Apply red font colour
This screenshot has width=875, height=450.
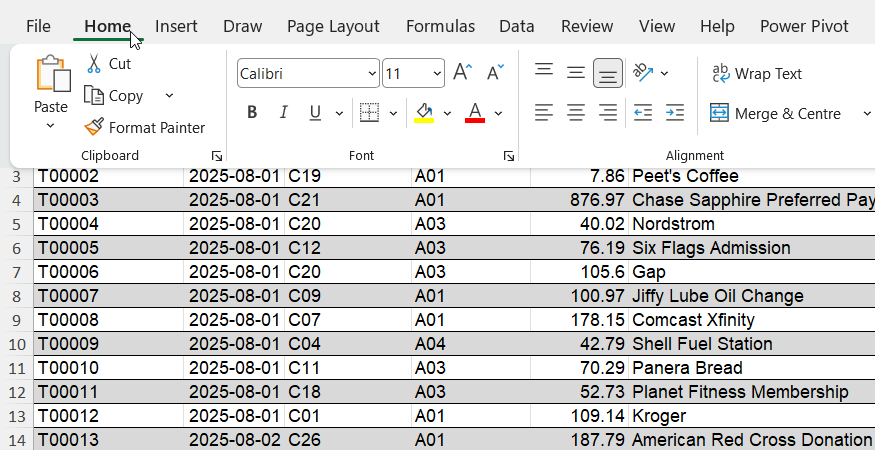pyautogui.click(x=475, y=113)
